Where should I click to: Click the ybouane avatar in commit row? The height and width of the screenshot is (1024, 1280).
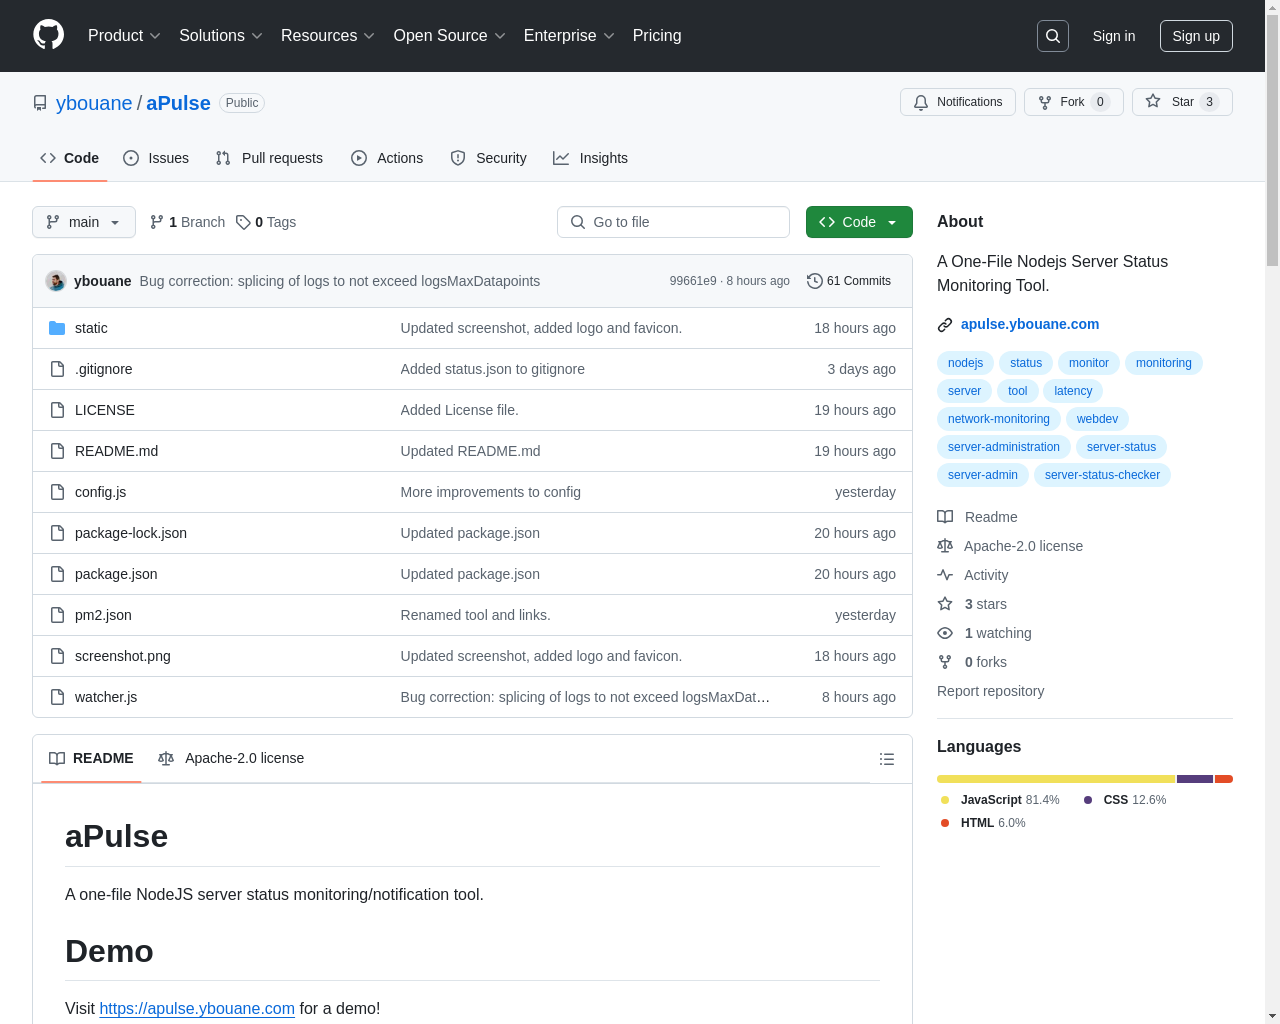pyautogui.click(x=56, y=281)
